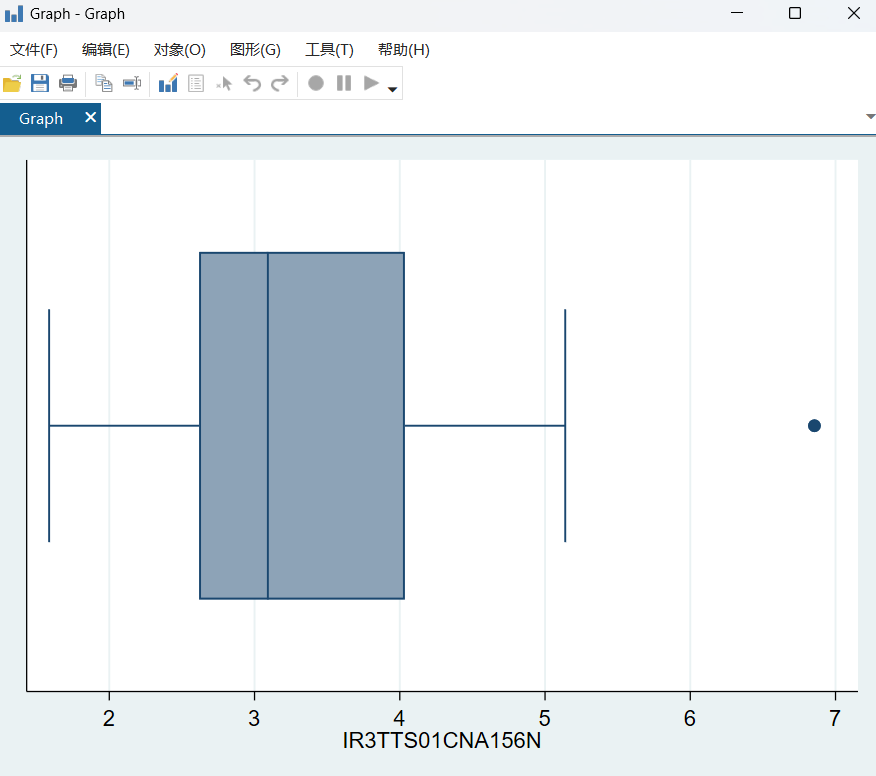Click the outlier dot in the box plot
876x776 pixels.
point(814,426)
